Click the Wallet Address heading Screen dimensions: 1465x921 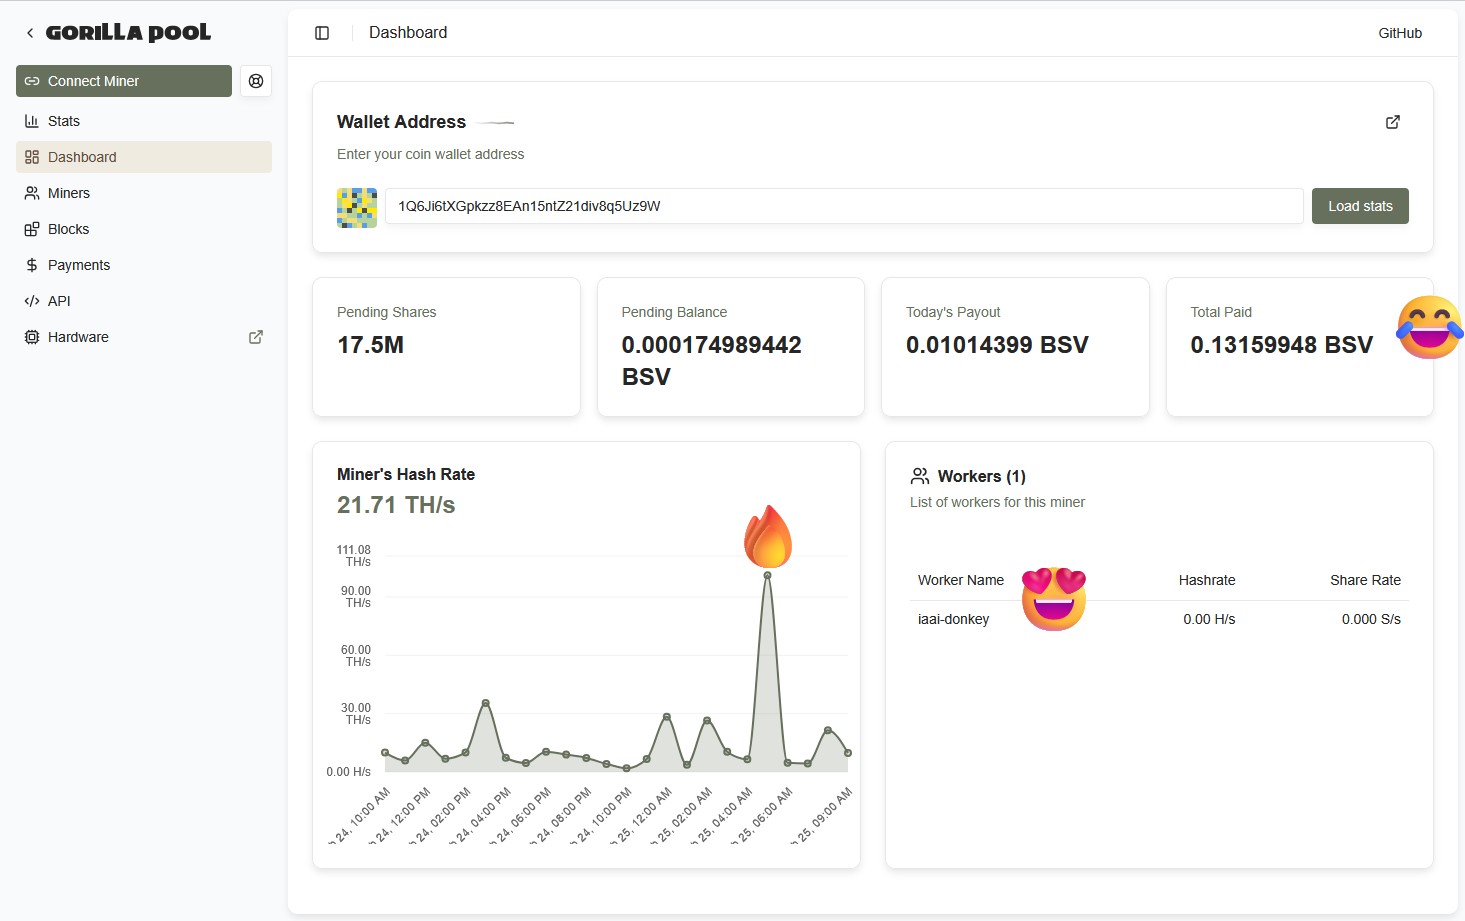pos(401,122)
